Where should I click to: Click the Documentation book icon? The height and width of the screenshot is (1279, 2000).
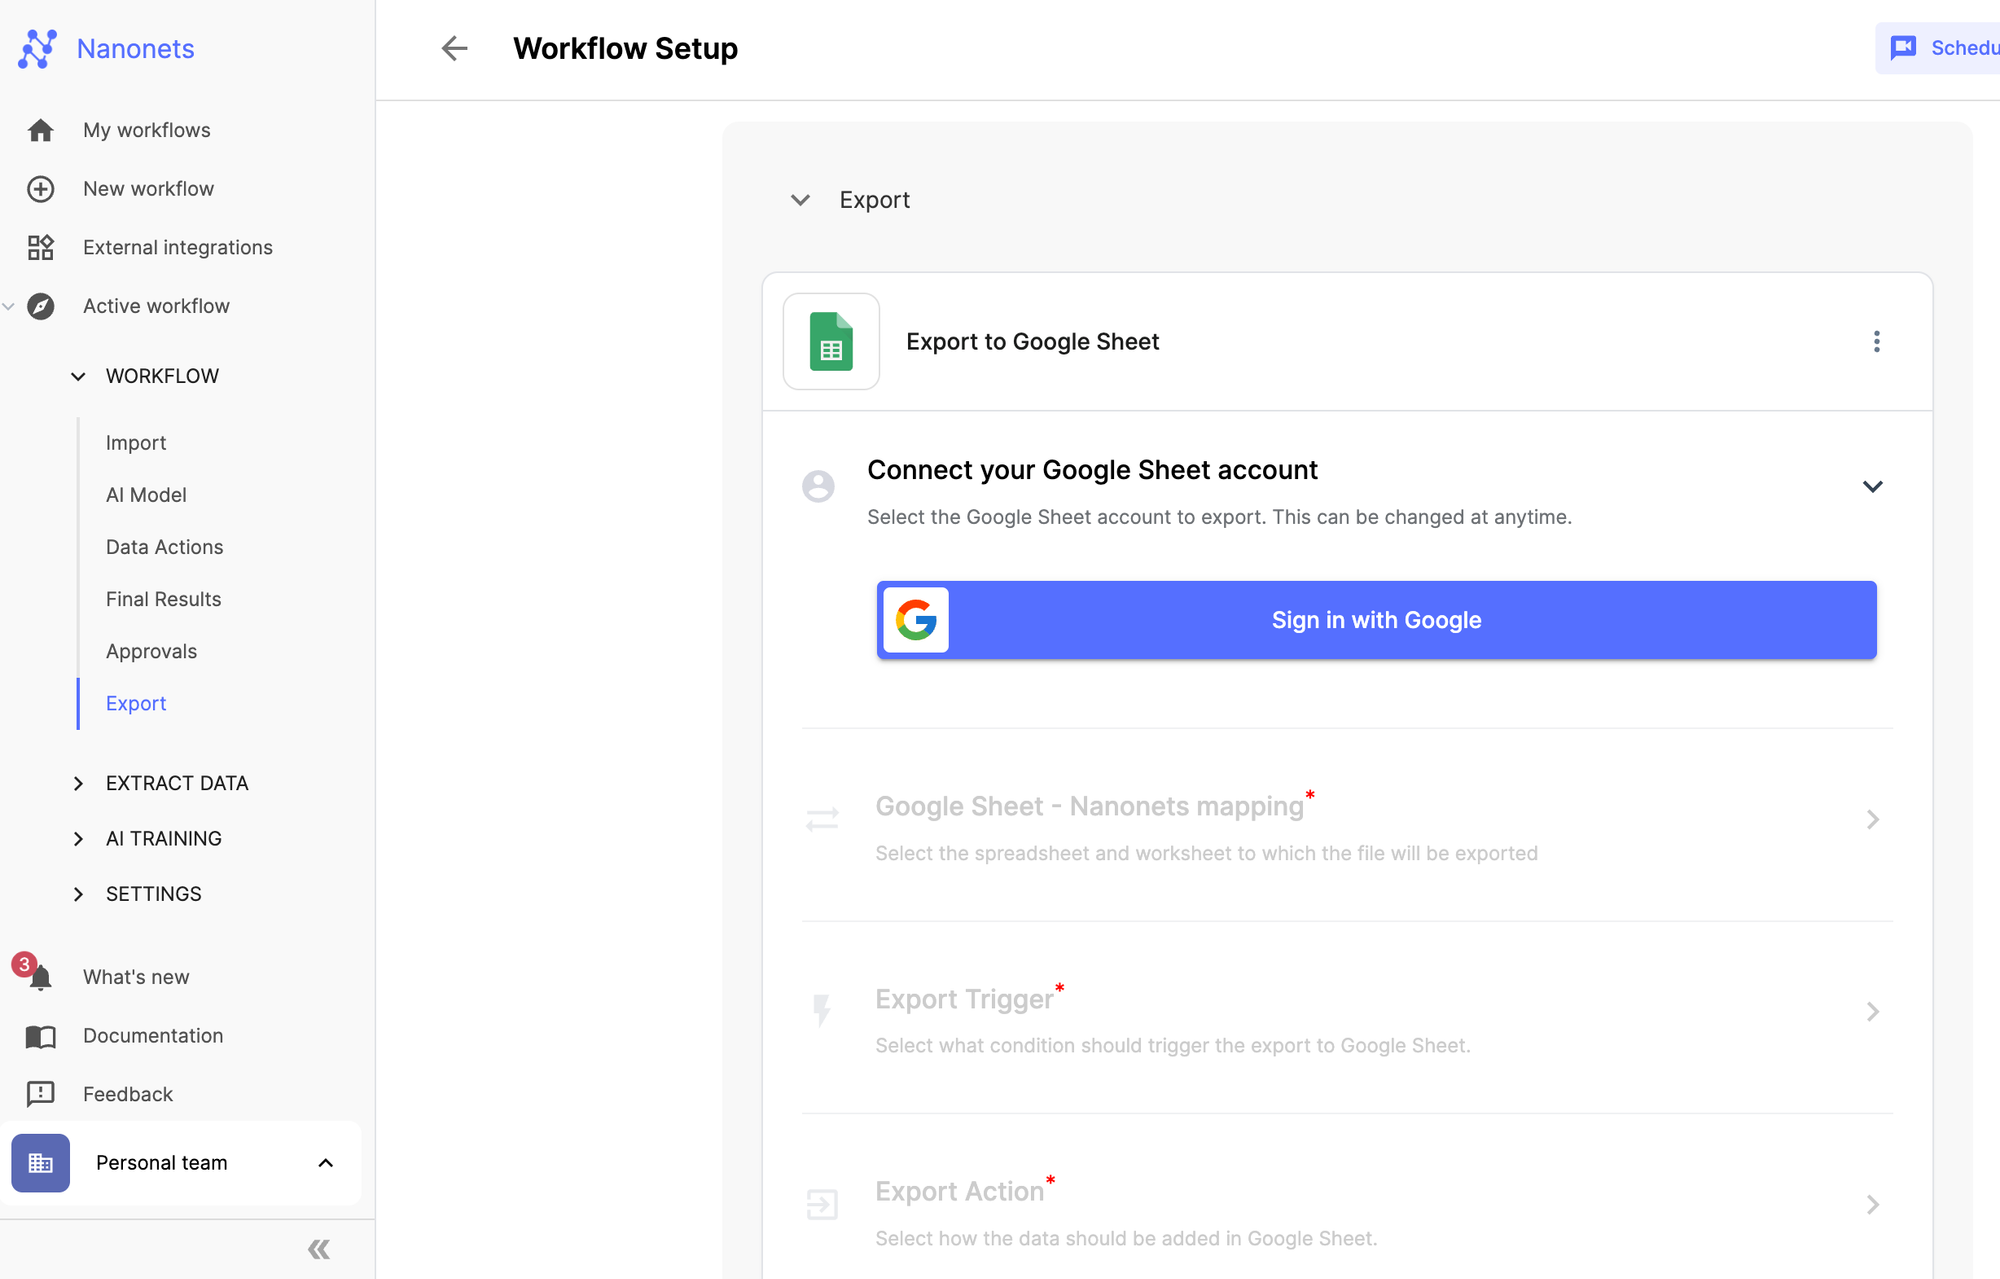pos(40,1036)
